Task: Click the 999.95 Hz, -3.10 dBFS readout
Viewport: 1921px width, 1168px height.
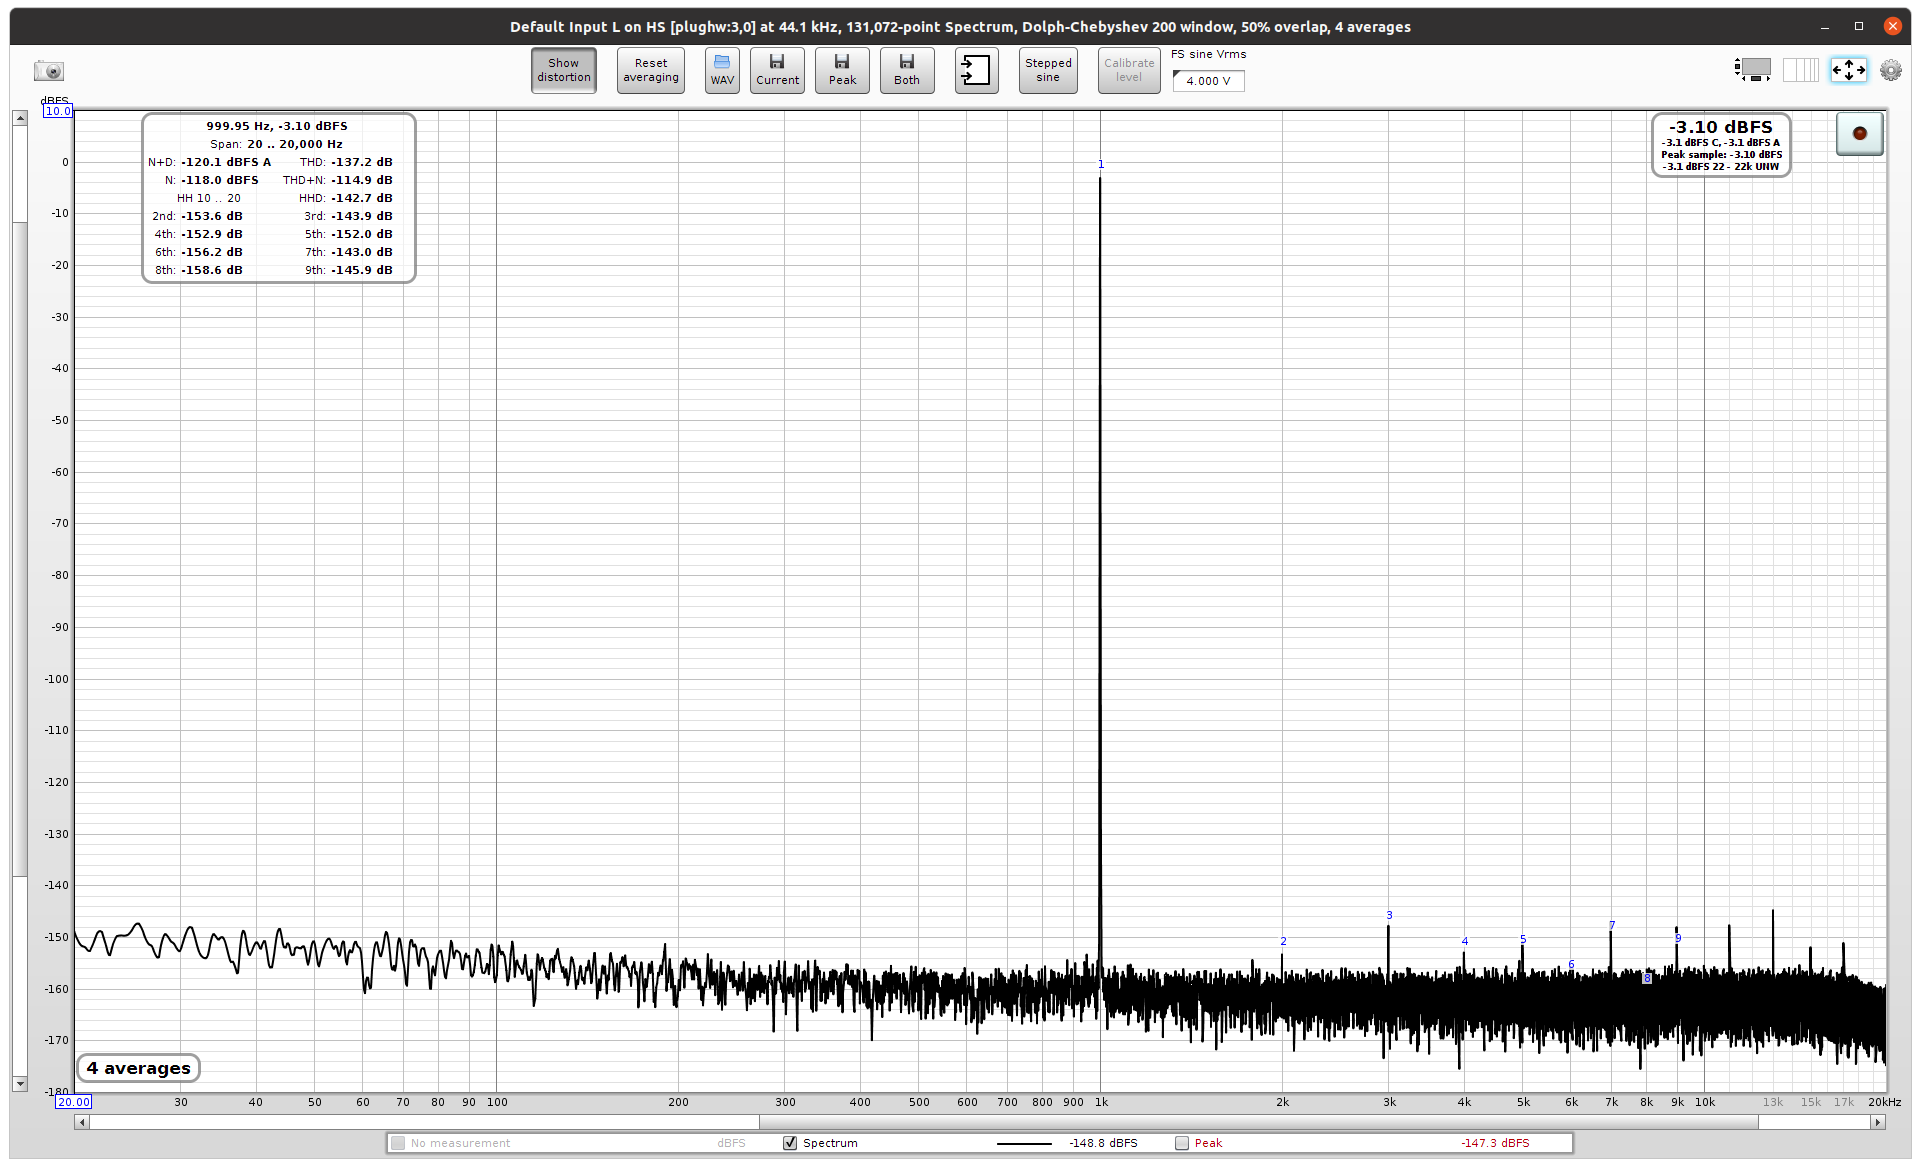Action: (x=277, y=126)
